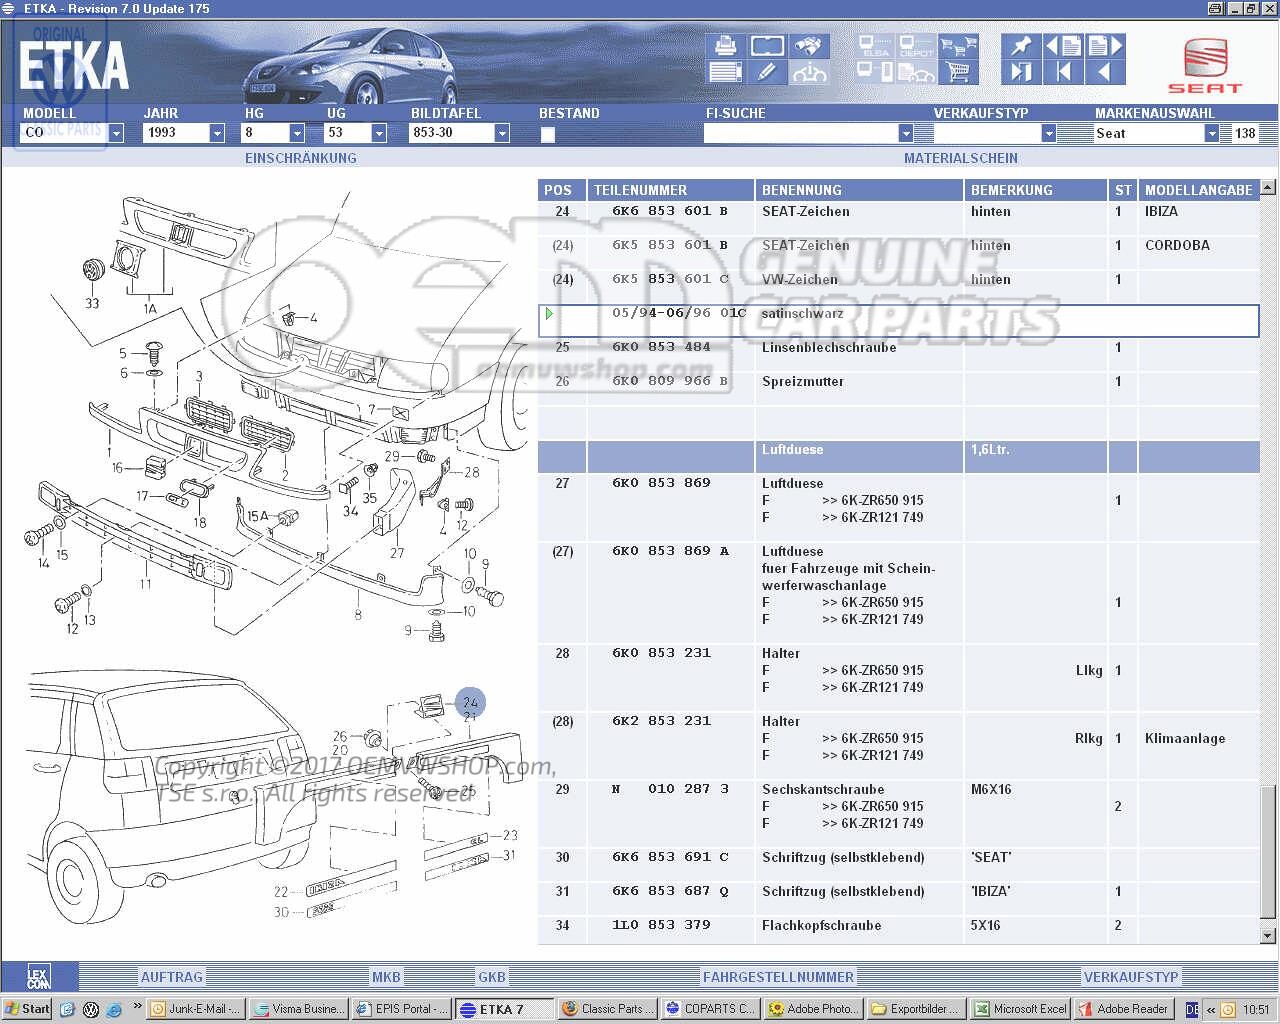Click the EINSCHRÄNKUNG link
The height and width of the screenshot is (1024, 1280).
click(x=300, y=158)
